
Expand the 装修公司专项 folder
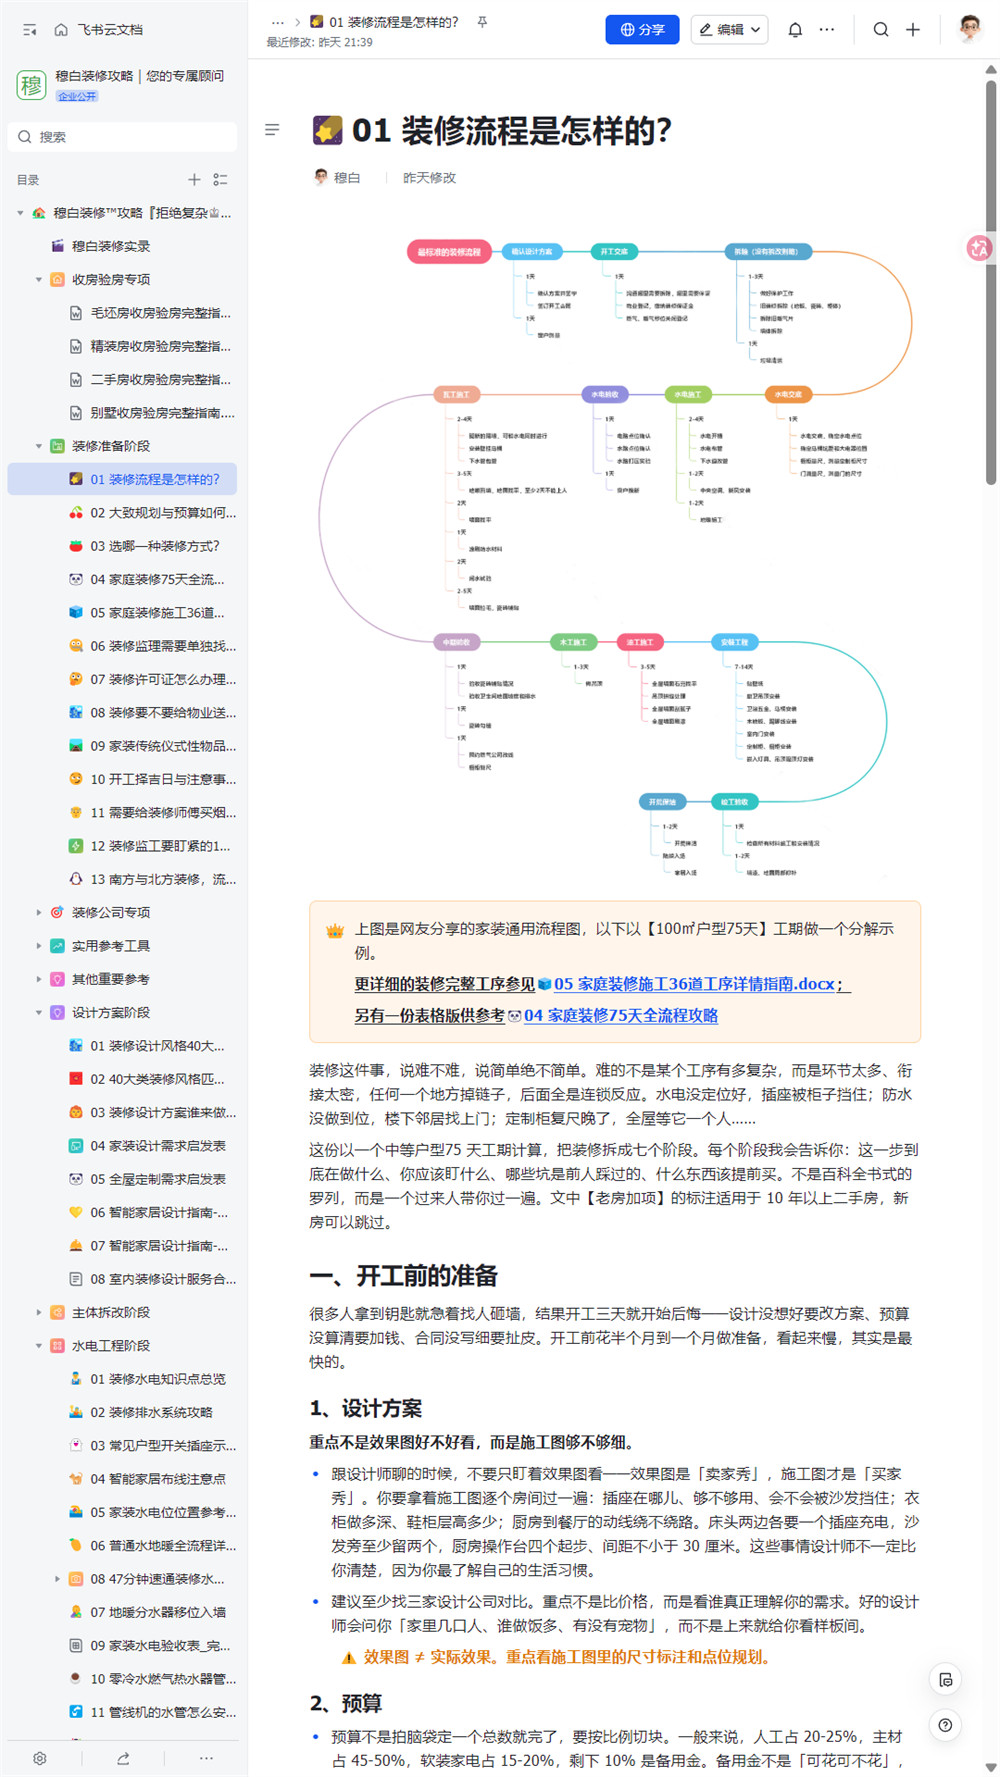point(39,913)
